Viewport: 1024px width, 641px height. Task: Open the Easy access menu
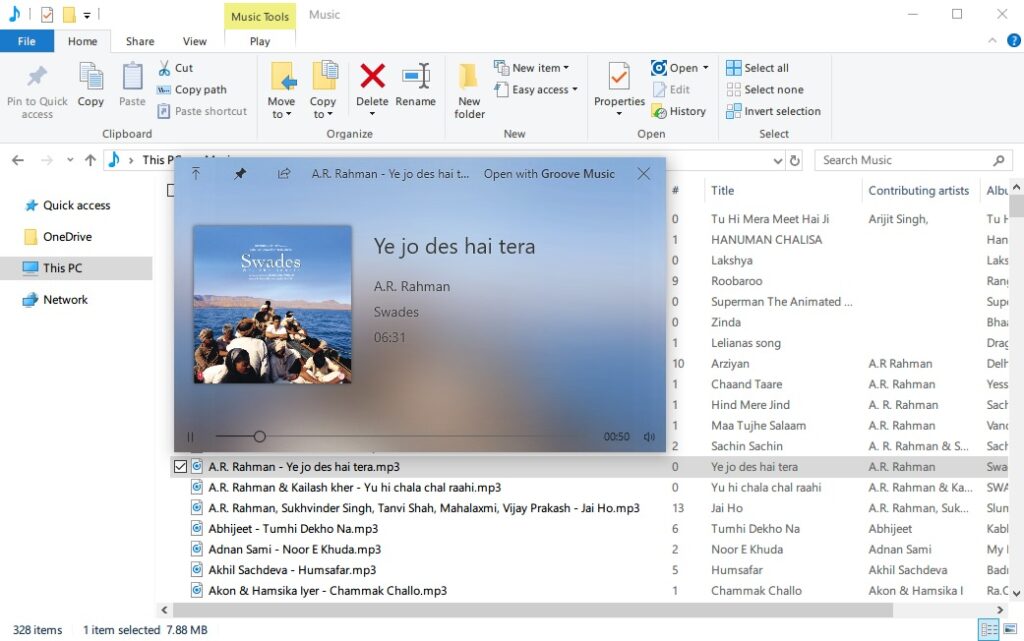[536, 89]
